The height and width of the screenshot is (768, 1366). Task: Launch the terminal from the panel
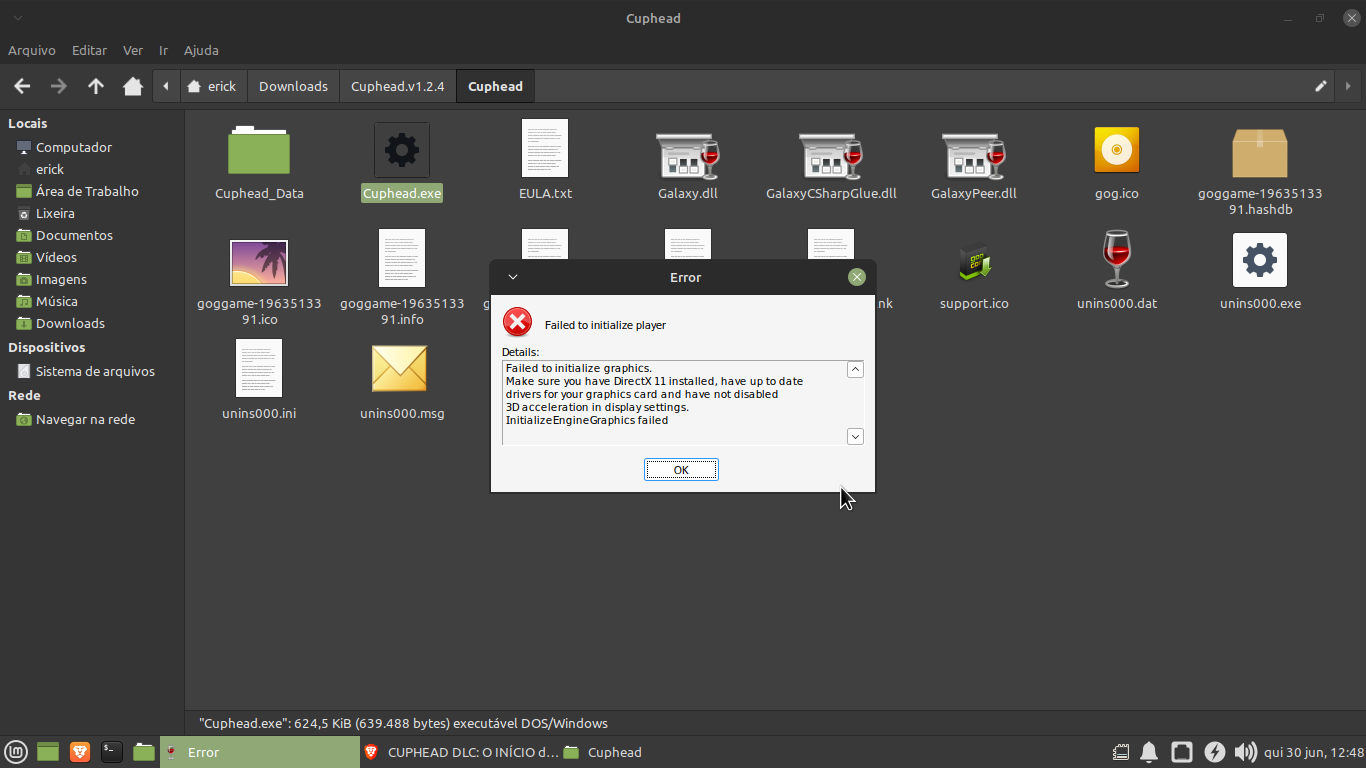pos(112,752)
